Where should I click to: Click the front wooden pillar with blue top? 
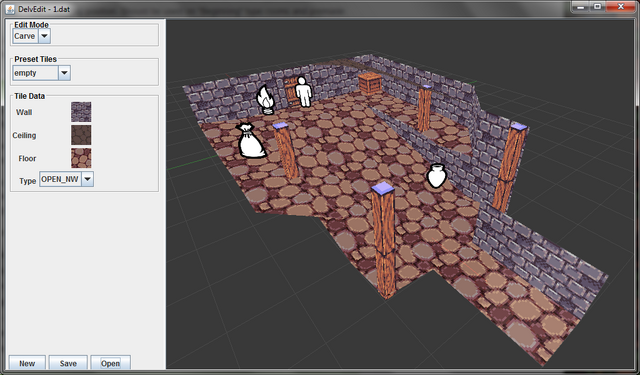pyautogui.click(x=383, y=240)
